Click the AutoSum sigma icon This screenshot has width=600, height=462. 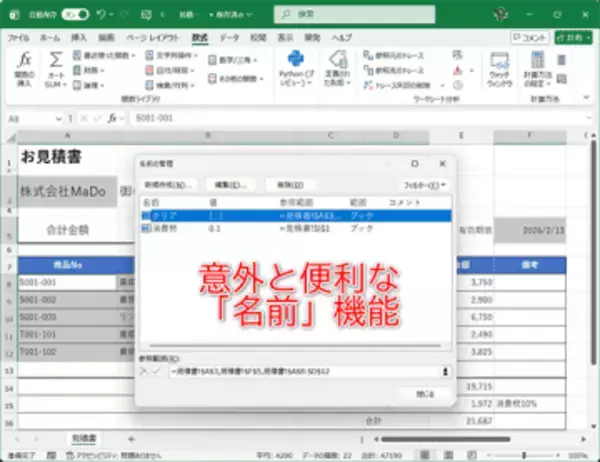(x=55, y=60)
